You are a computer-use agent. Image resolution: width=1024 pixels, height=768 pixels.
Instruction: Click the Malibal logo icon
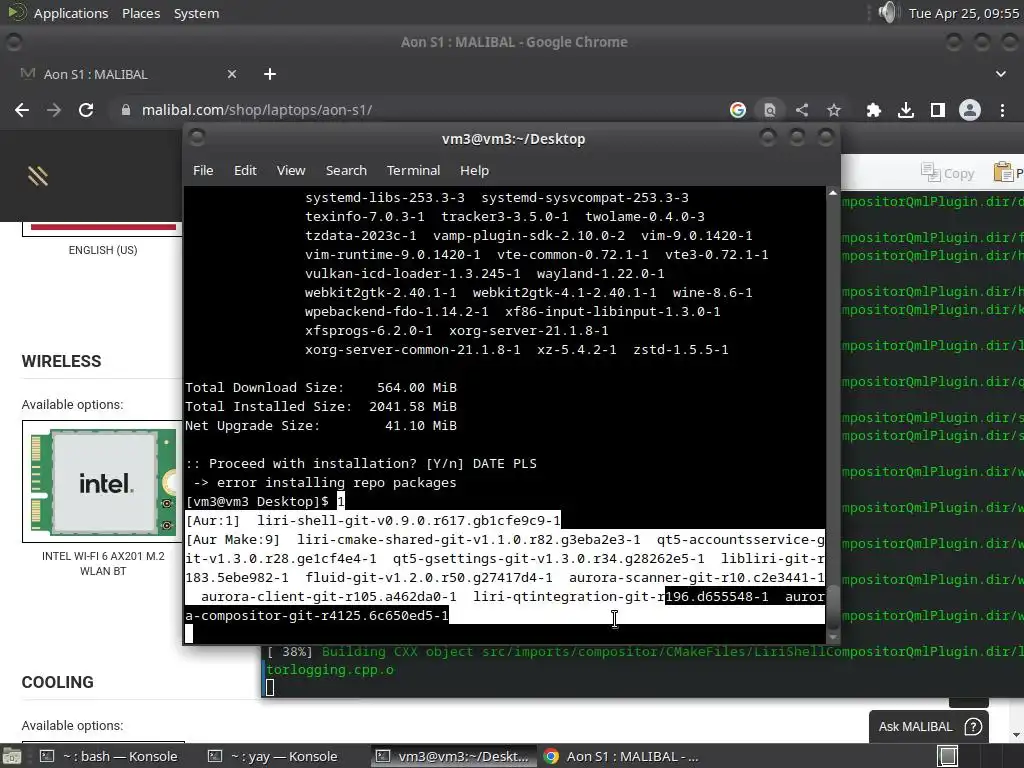pyautogui.click(x=38, y=176)
